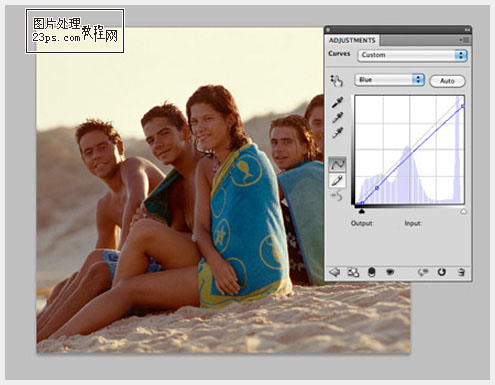Viewport: 495px width, 385px height.
Task: Pick the white point eyedropper
Action: [x=337, y=133]
